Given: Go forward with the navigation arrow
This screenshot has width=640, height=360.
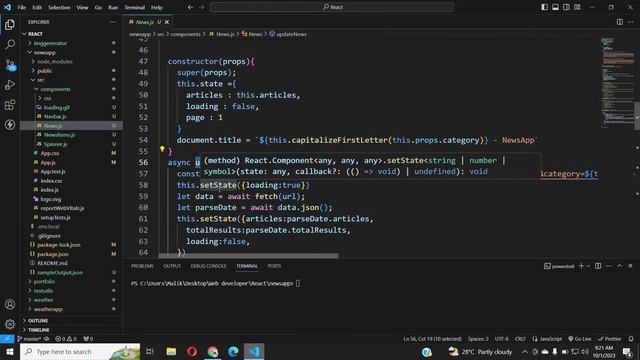Looking at the screenshot, I should point(202,7).
